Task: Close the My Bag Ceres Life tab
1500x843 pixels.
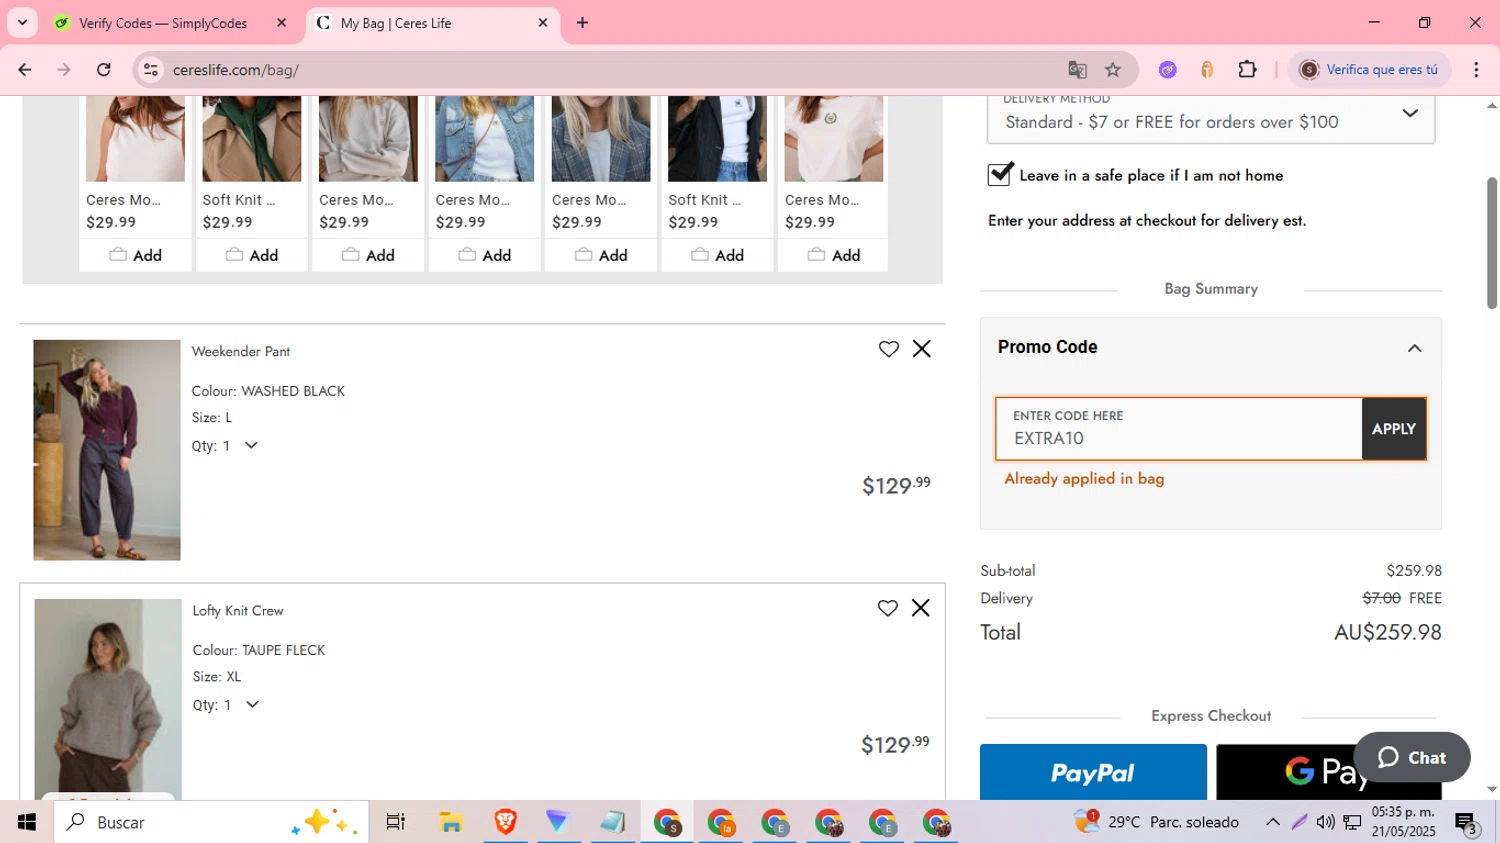Action: click(543, 23)
